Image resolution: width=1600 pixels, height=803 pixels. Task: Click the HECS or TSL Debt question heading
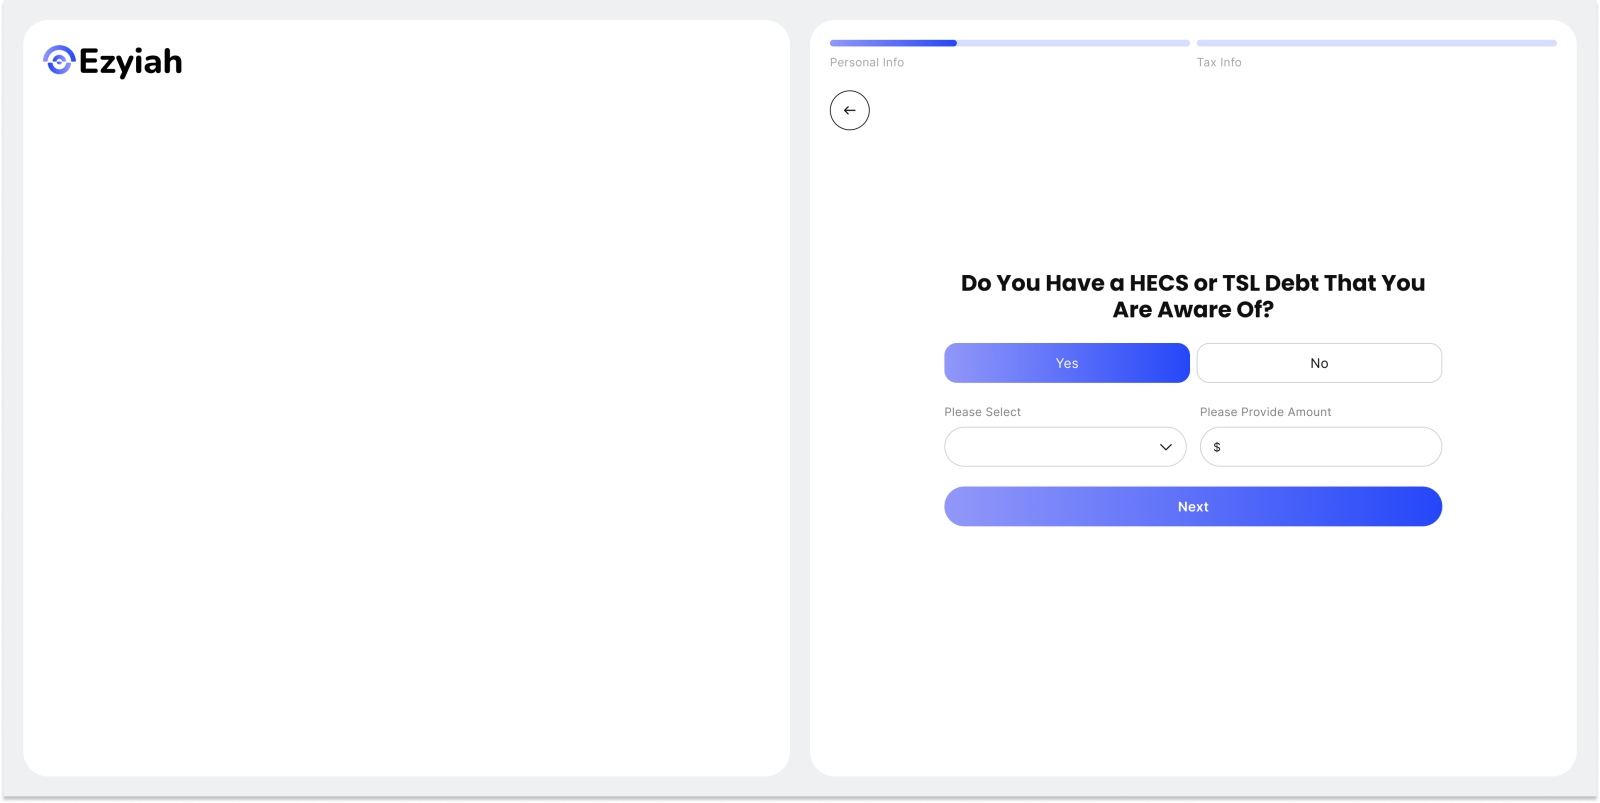[x=1193, y=296]
